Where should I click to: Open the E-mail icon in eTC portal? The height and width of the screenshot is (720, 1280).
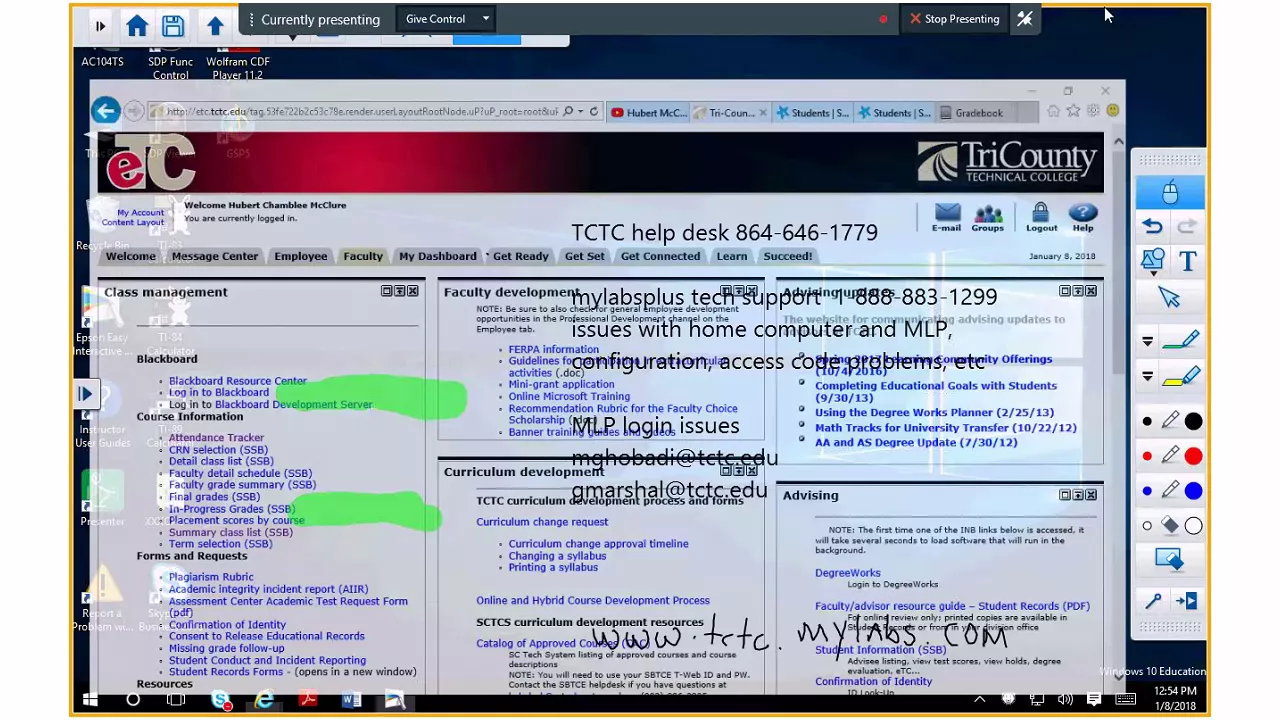[946, 217]
